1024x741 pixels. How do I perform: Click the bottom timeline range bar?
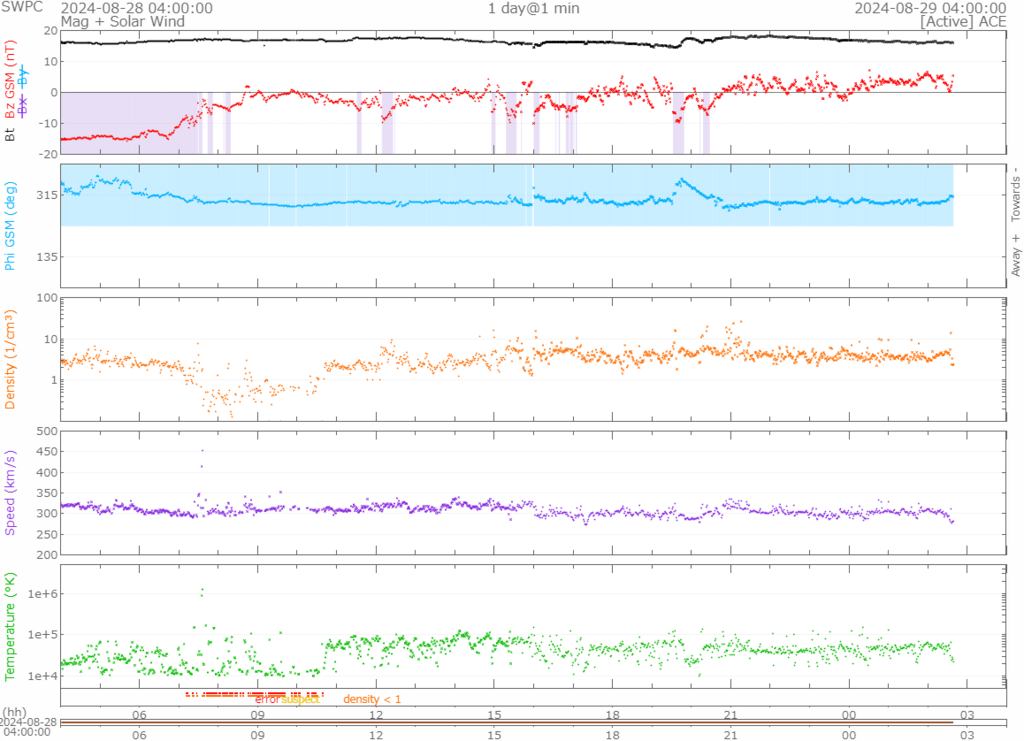click(x=506, y=721)
